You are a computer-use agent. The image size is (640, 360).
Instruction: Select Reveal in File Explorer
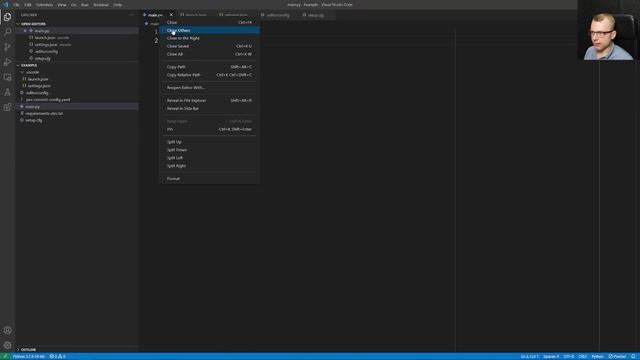pos(209,100)
